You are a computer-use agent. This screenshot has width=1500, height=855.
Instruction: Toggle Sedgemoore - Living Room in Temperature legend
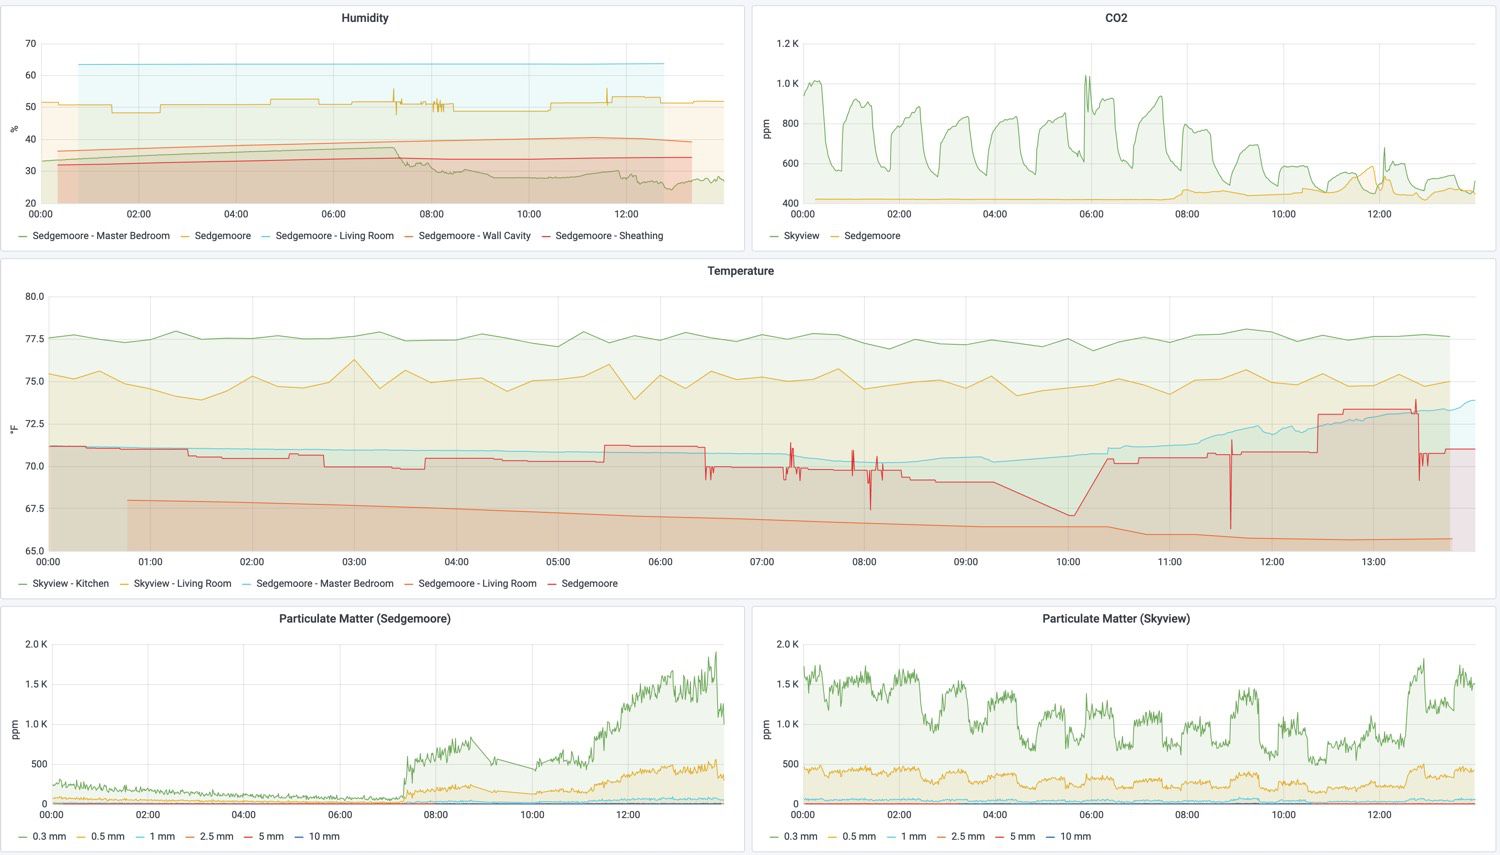tap(477, 584)
